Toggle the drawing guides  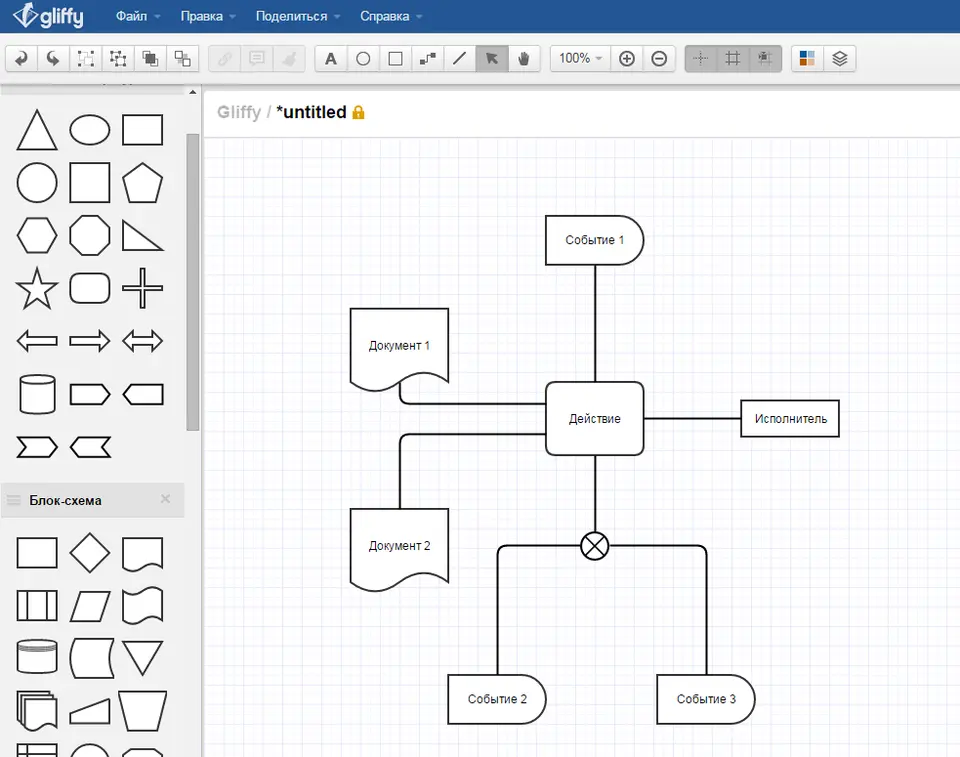701,59
